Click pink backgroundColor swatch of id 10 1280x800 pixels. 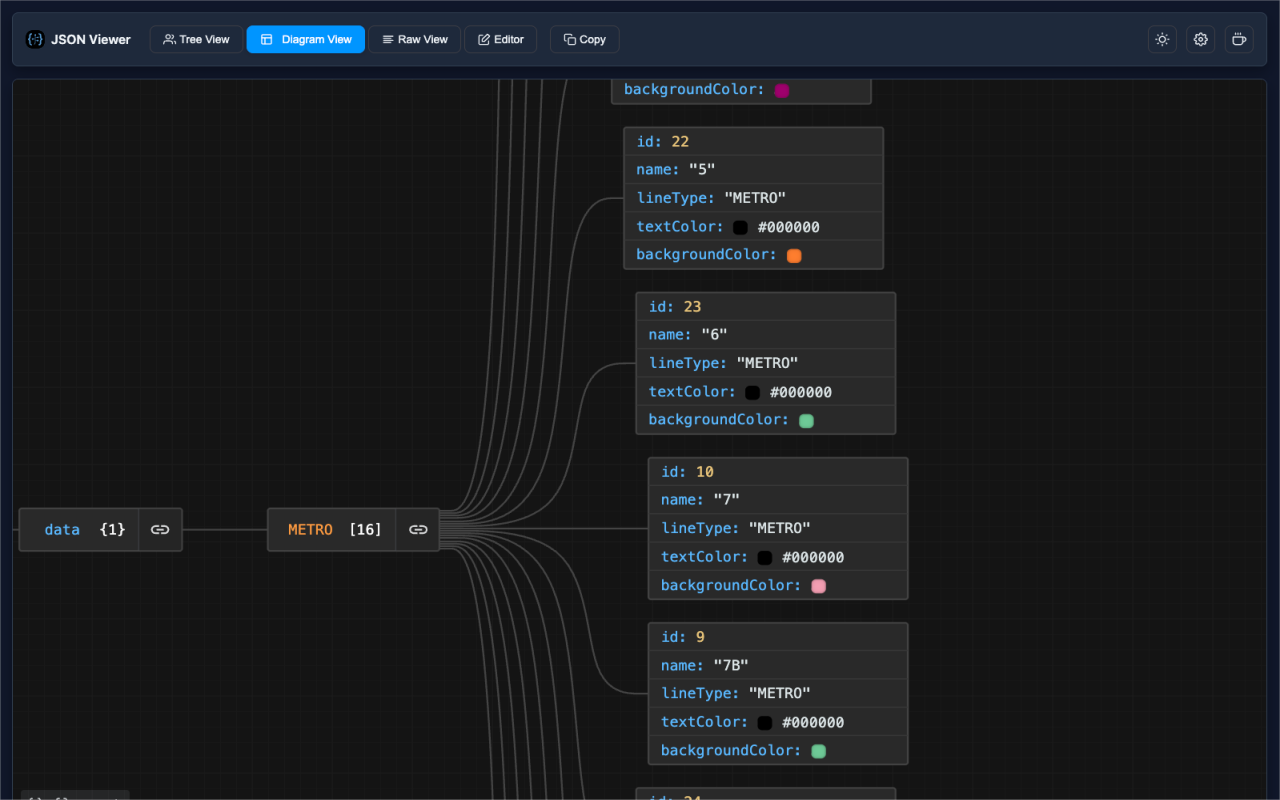(x=819, y=585)
